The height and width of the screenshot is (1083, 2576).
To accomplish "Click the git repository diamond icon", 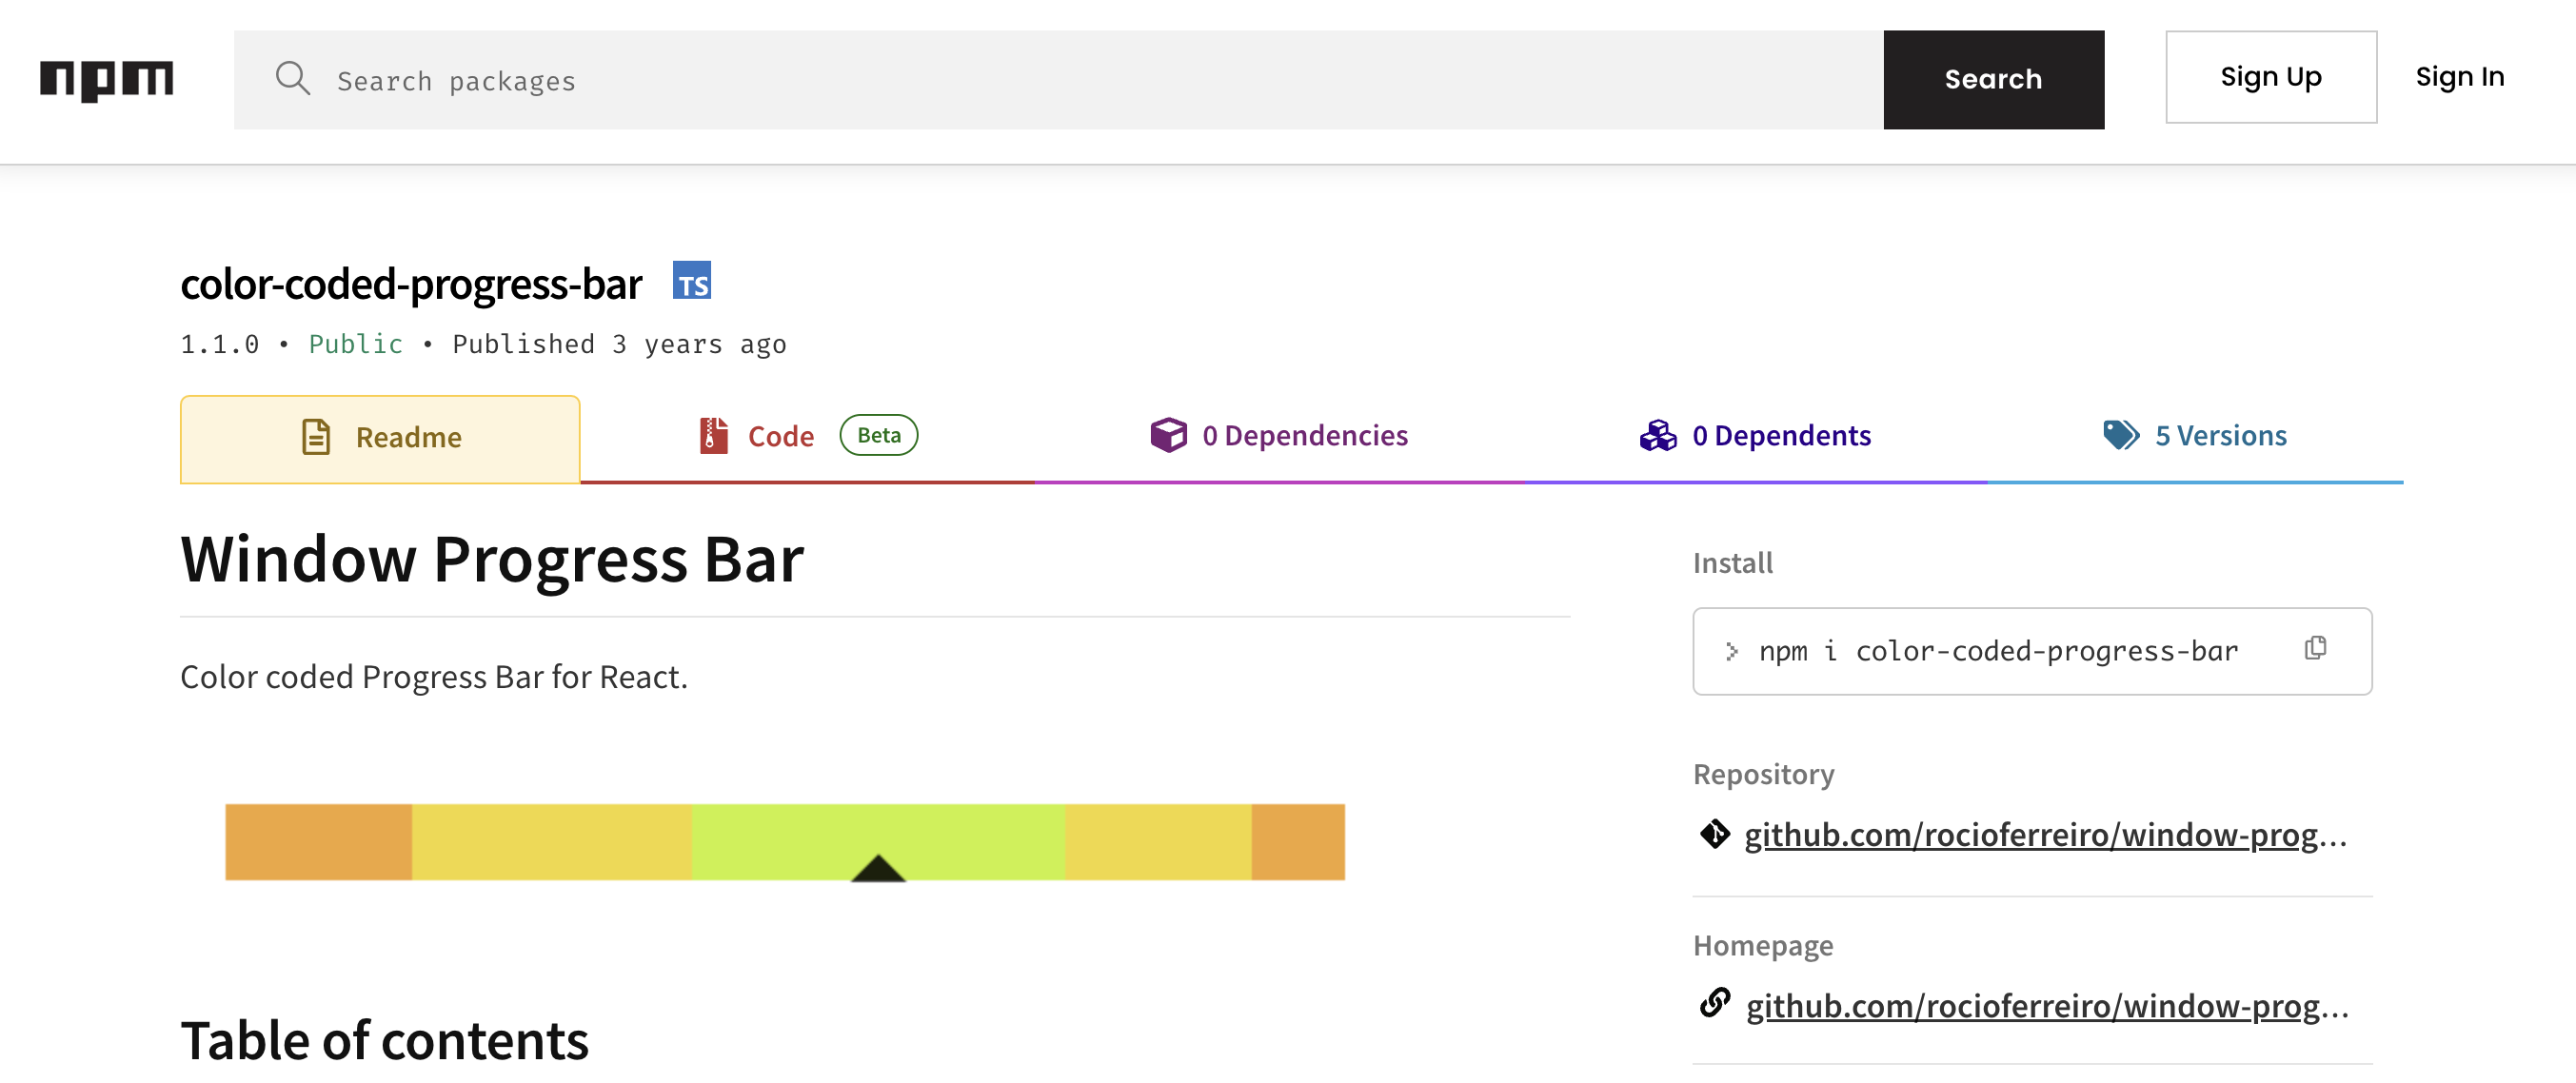I will [1714, 833].
